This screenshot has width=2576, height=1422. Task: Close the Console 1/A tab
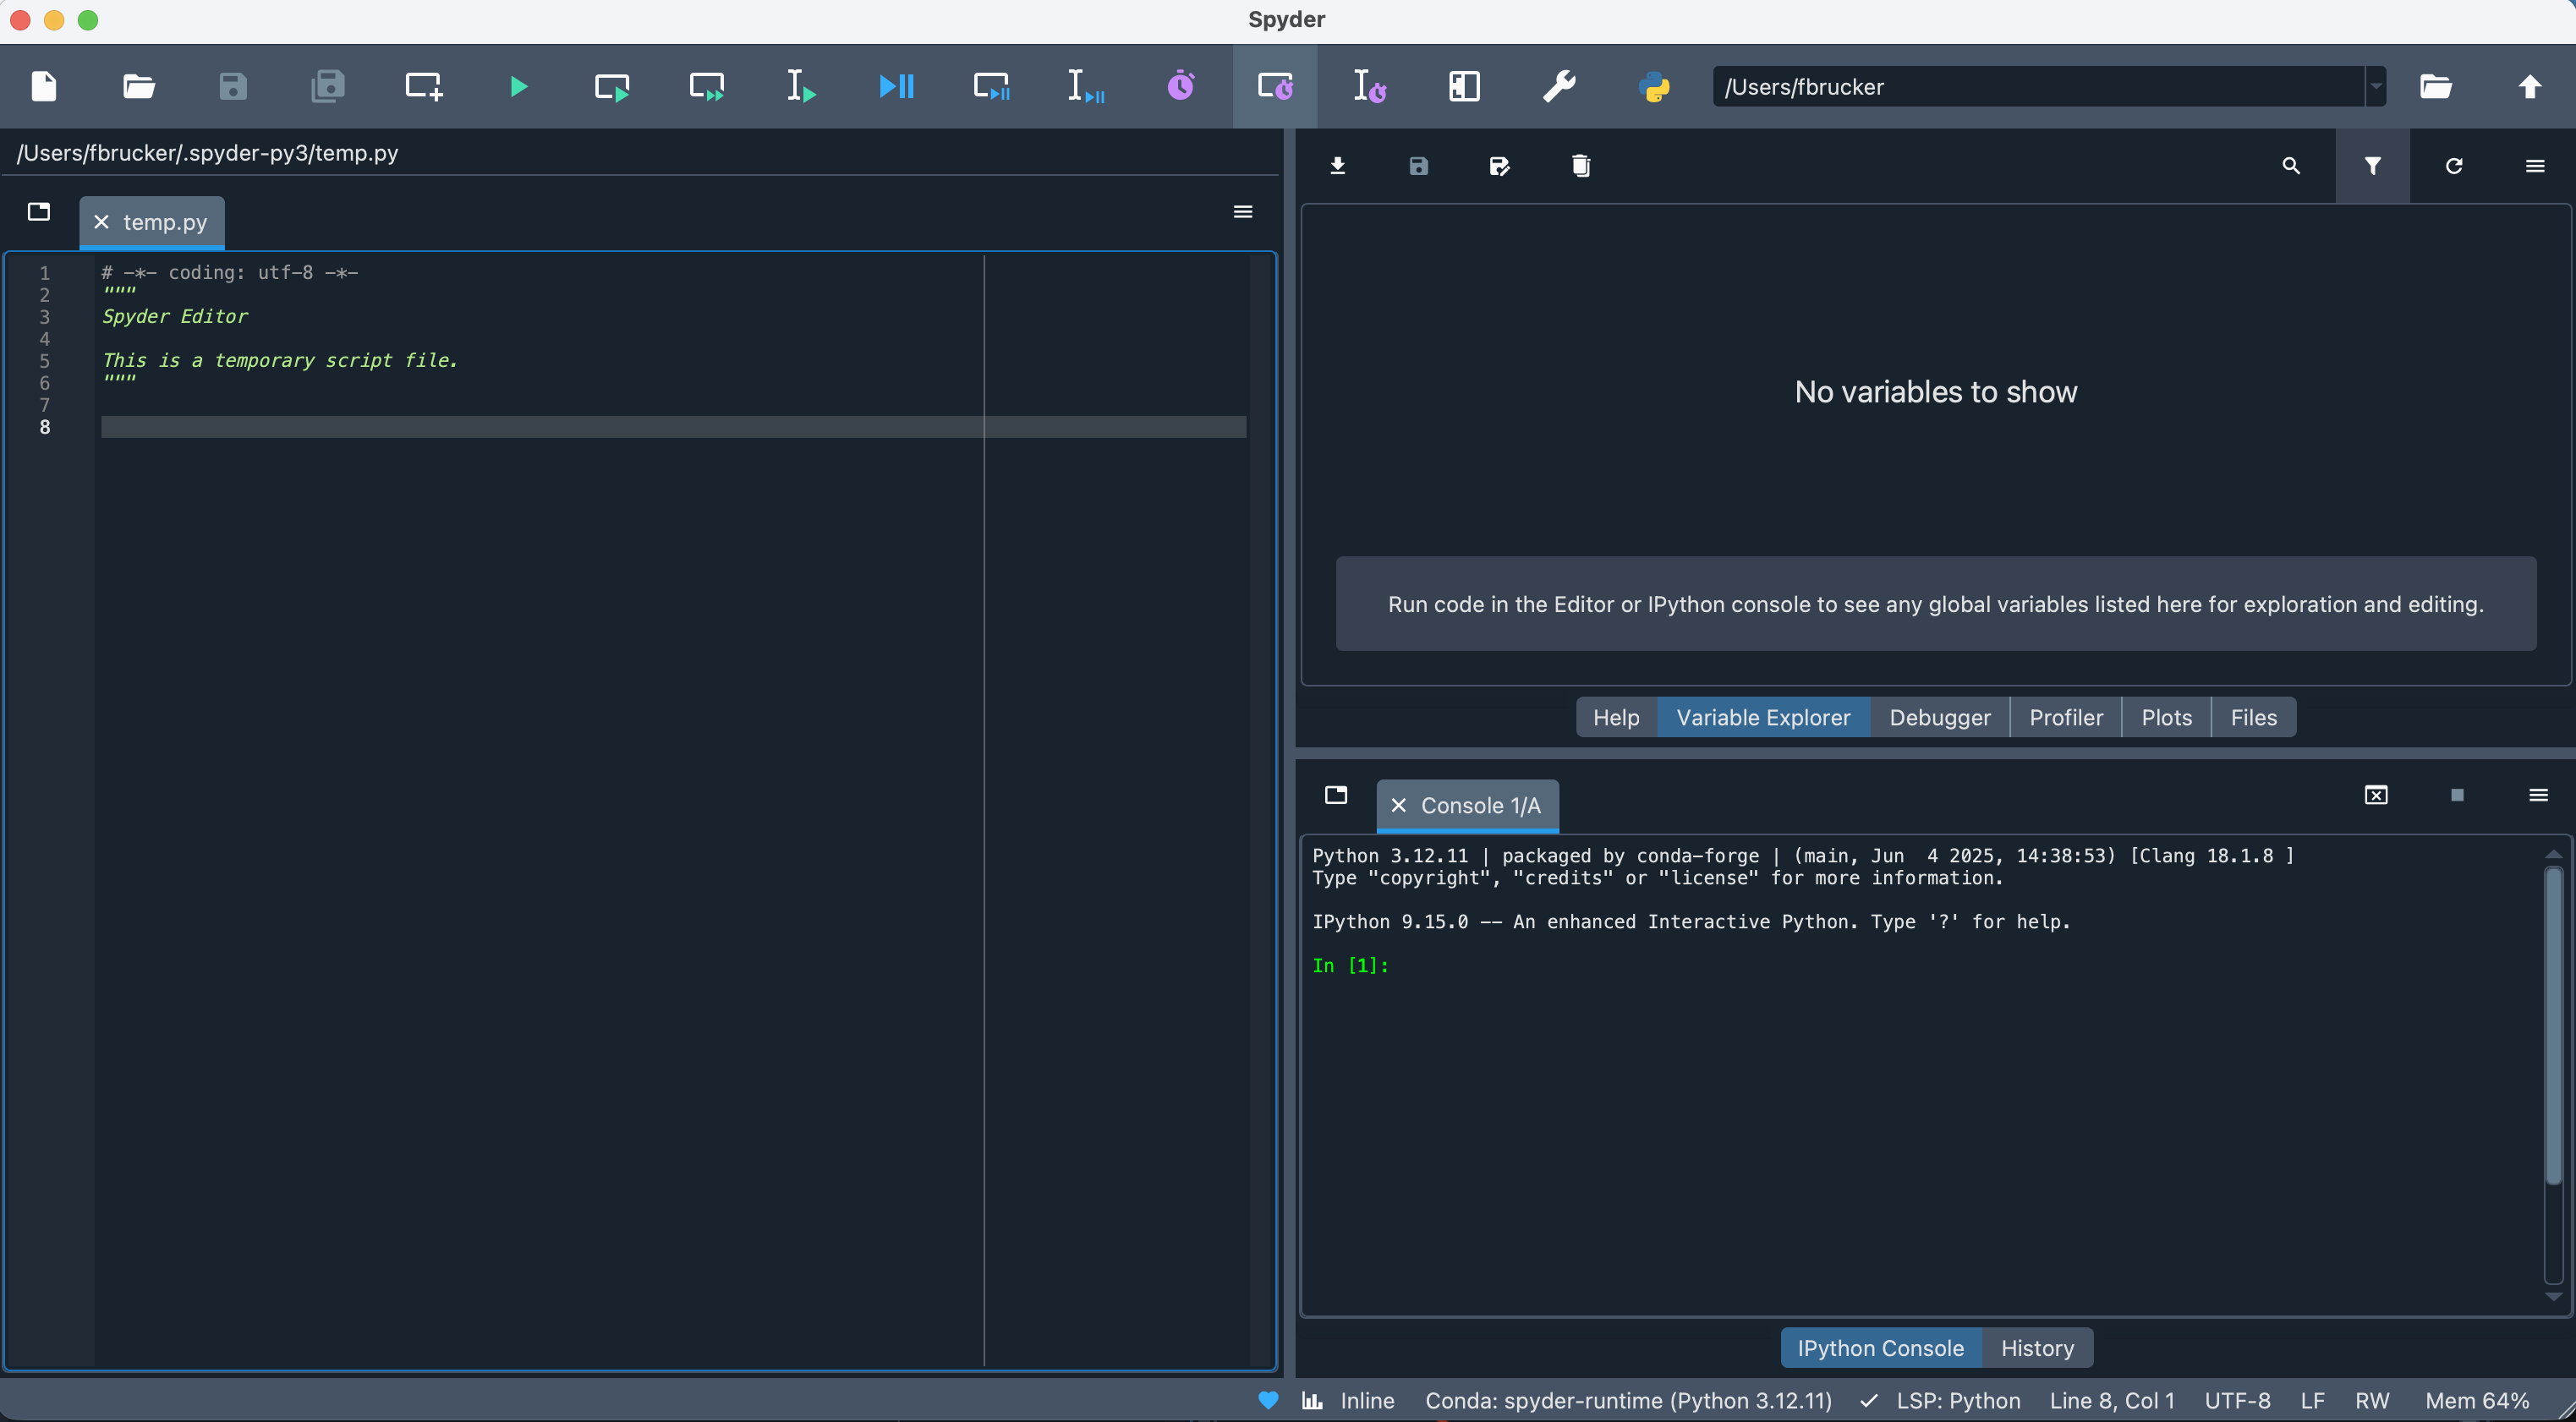tap(1399, 805)
